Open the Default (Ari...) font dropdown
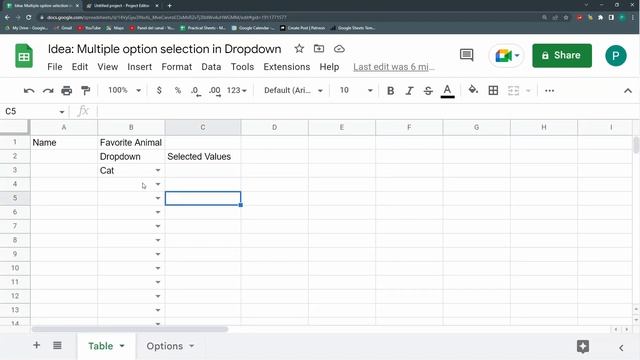Viewport: 640px width, 360px height. [293, 91]
